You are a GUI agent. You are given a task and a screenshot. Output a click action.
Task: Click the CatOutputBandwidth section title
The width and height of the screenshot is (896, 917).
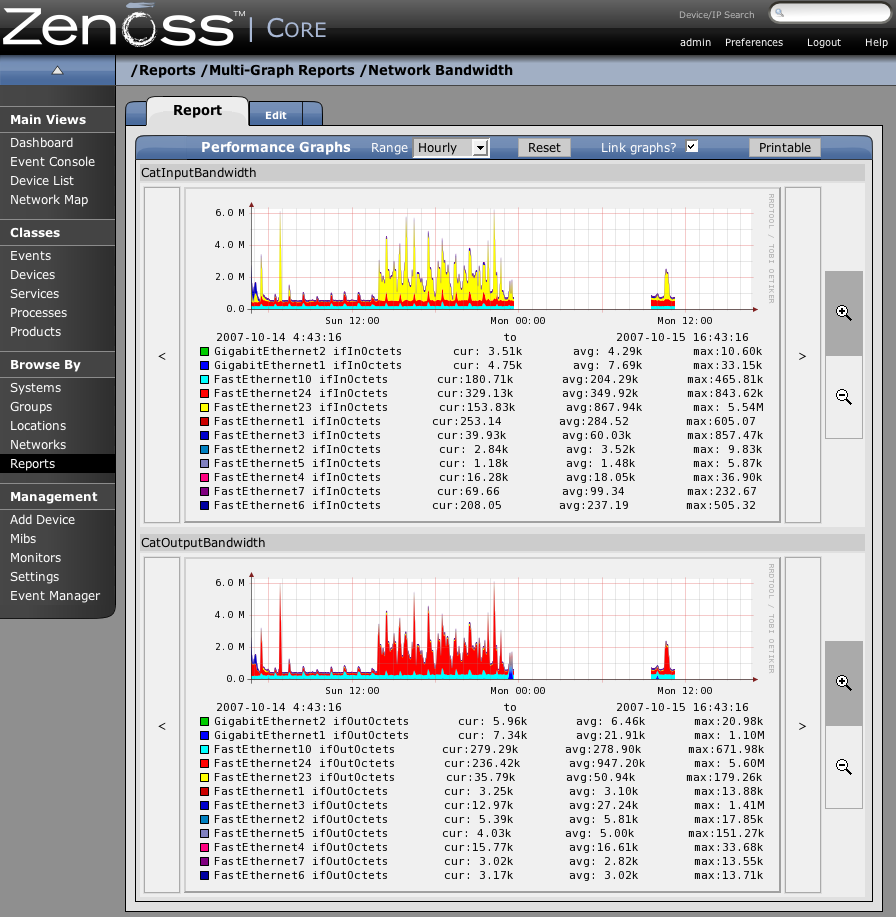(x=203, y=543)
